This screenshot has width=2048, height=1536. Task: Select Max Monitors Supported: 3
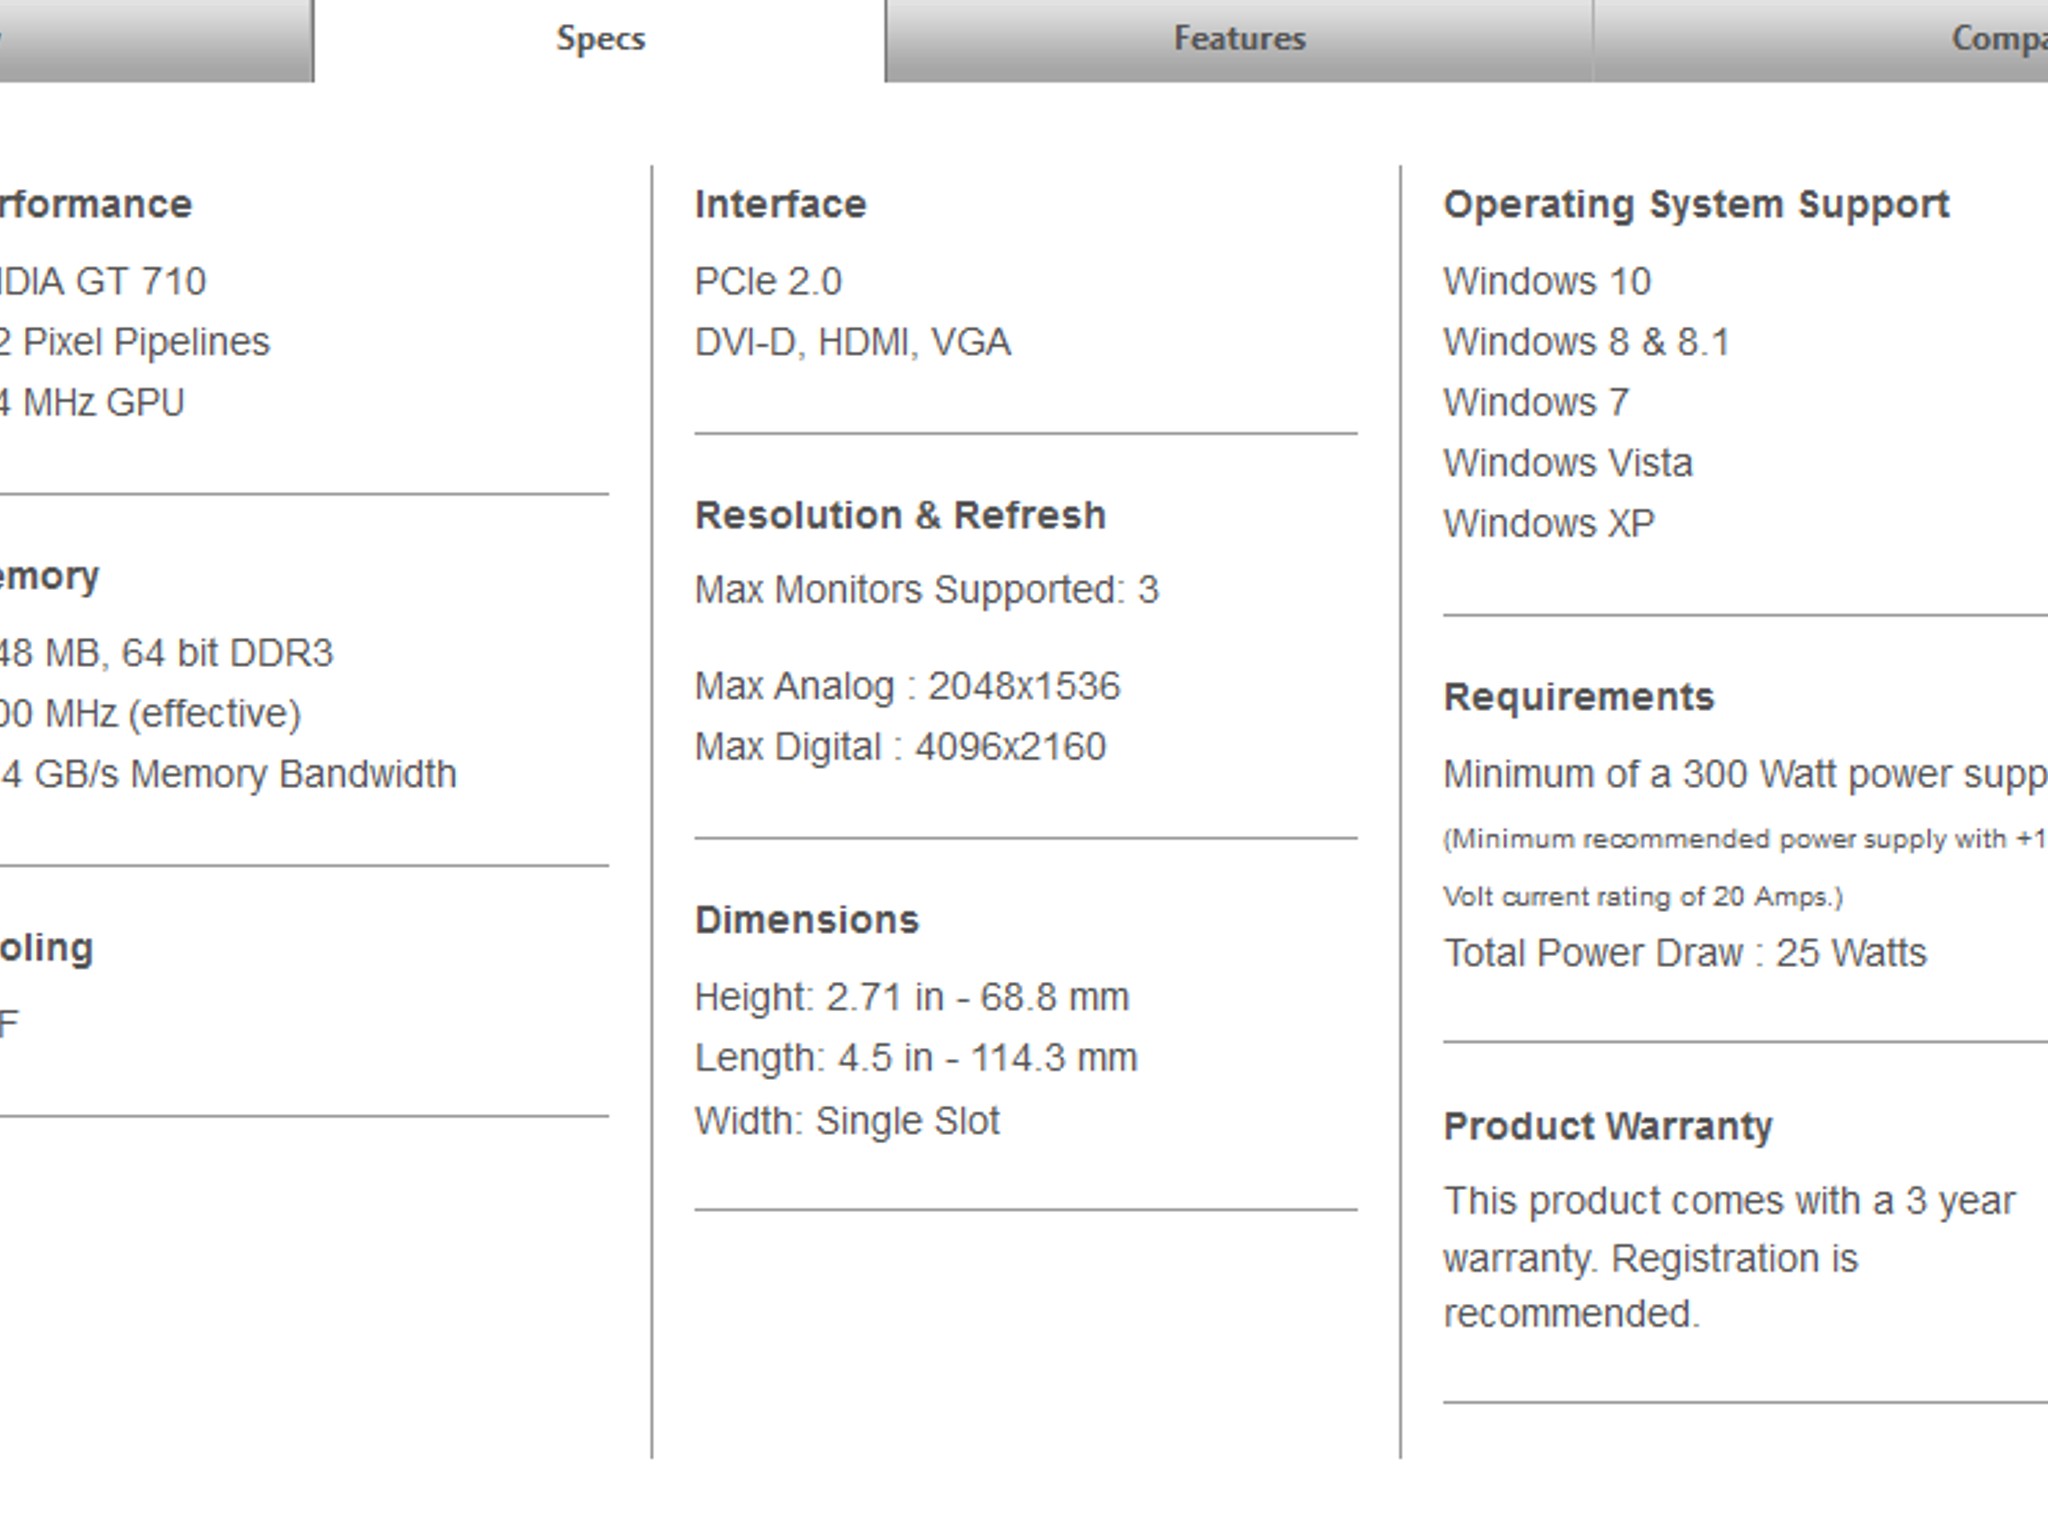coord(927,590)
